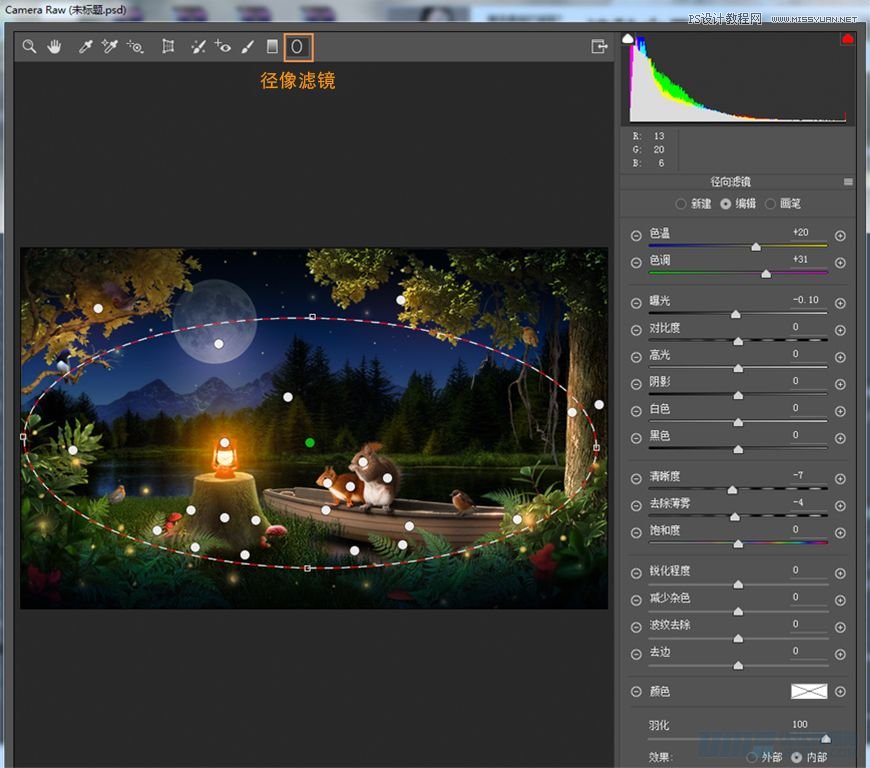Click plus button beside 饱和度
Image resolution: width=870 pixels, height=768 pixels.
tap(840, 533)
